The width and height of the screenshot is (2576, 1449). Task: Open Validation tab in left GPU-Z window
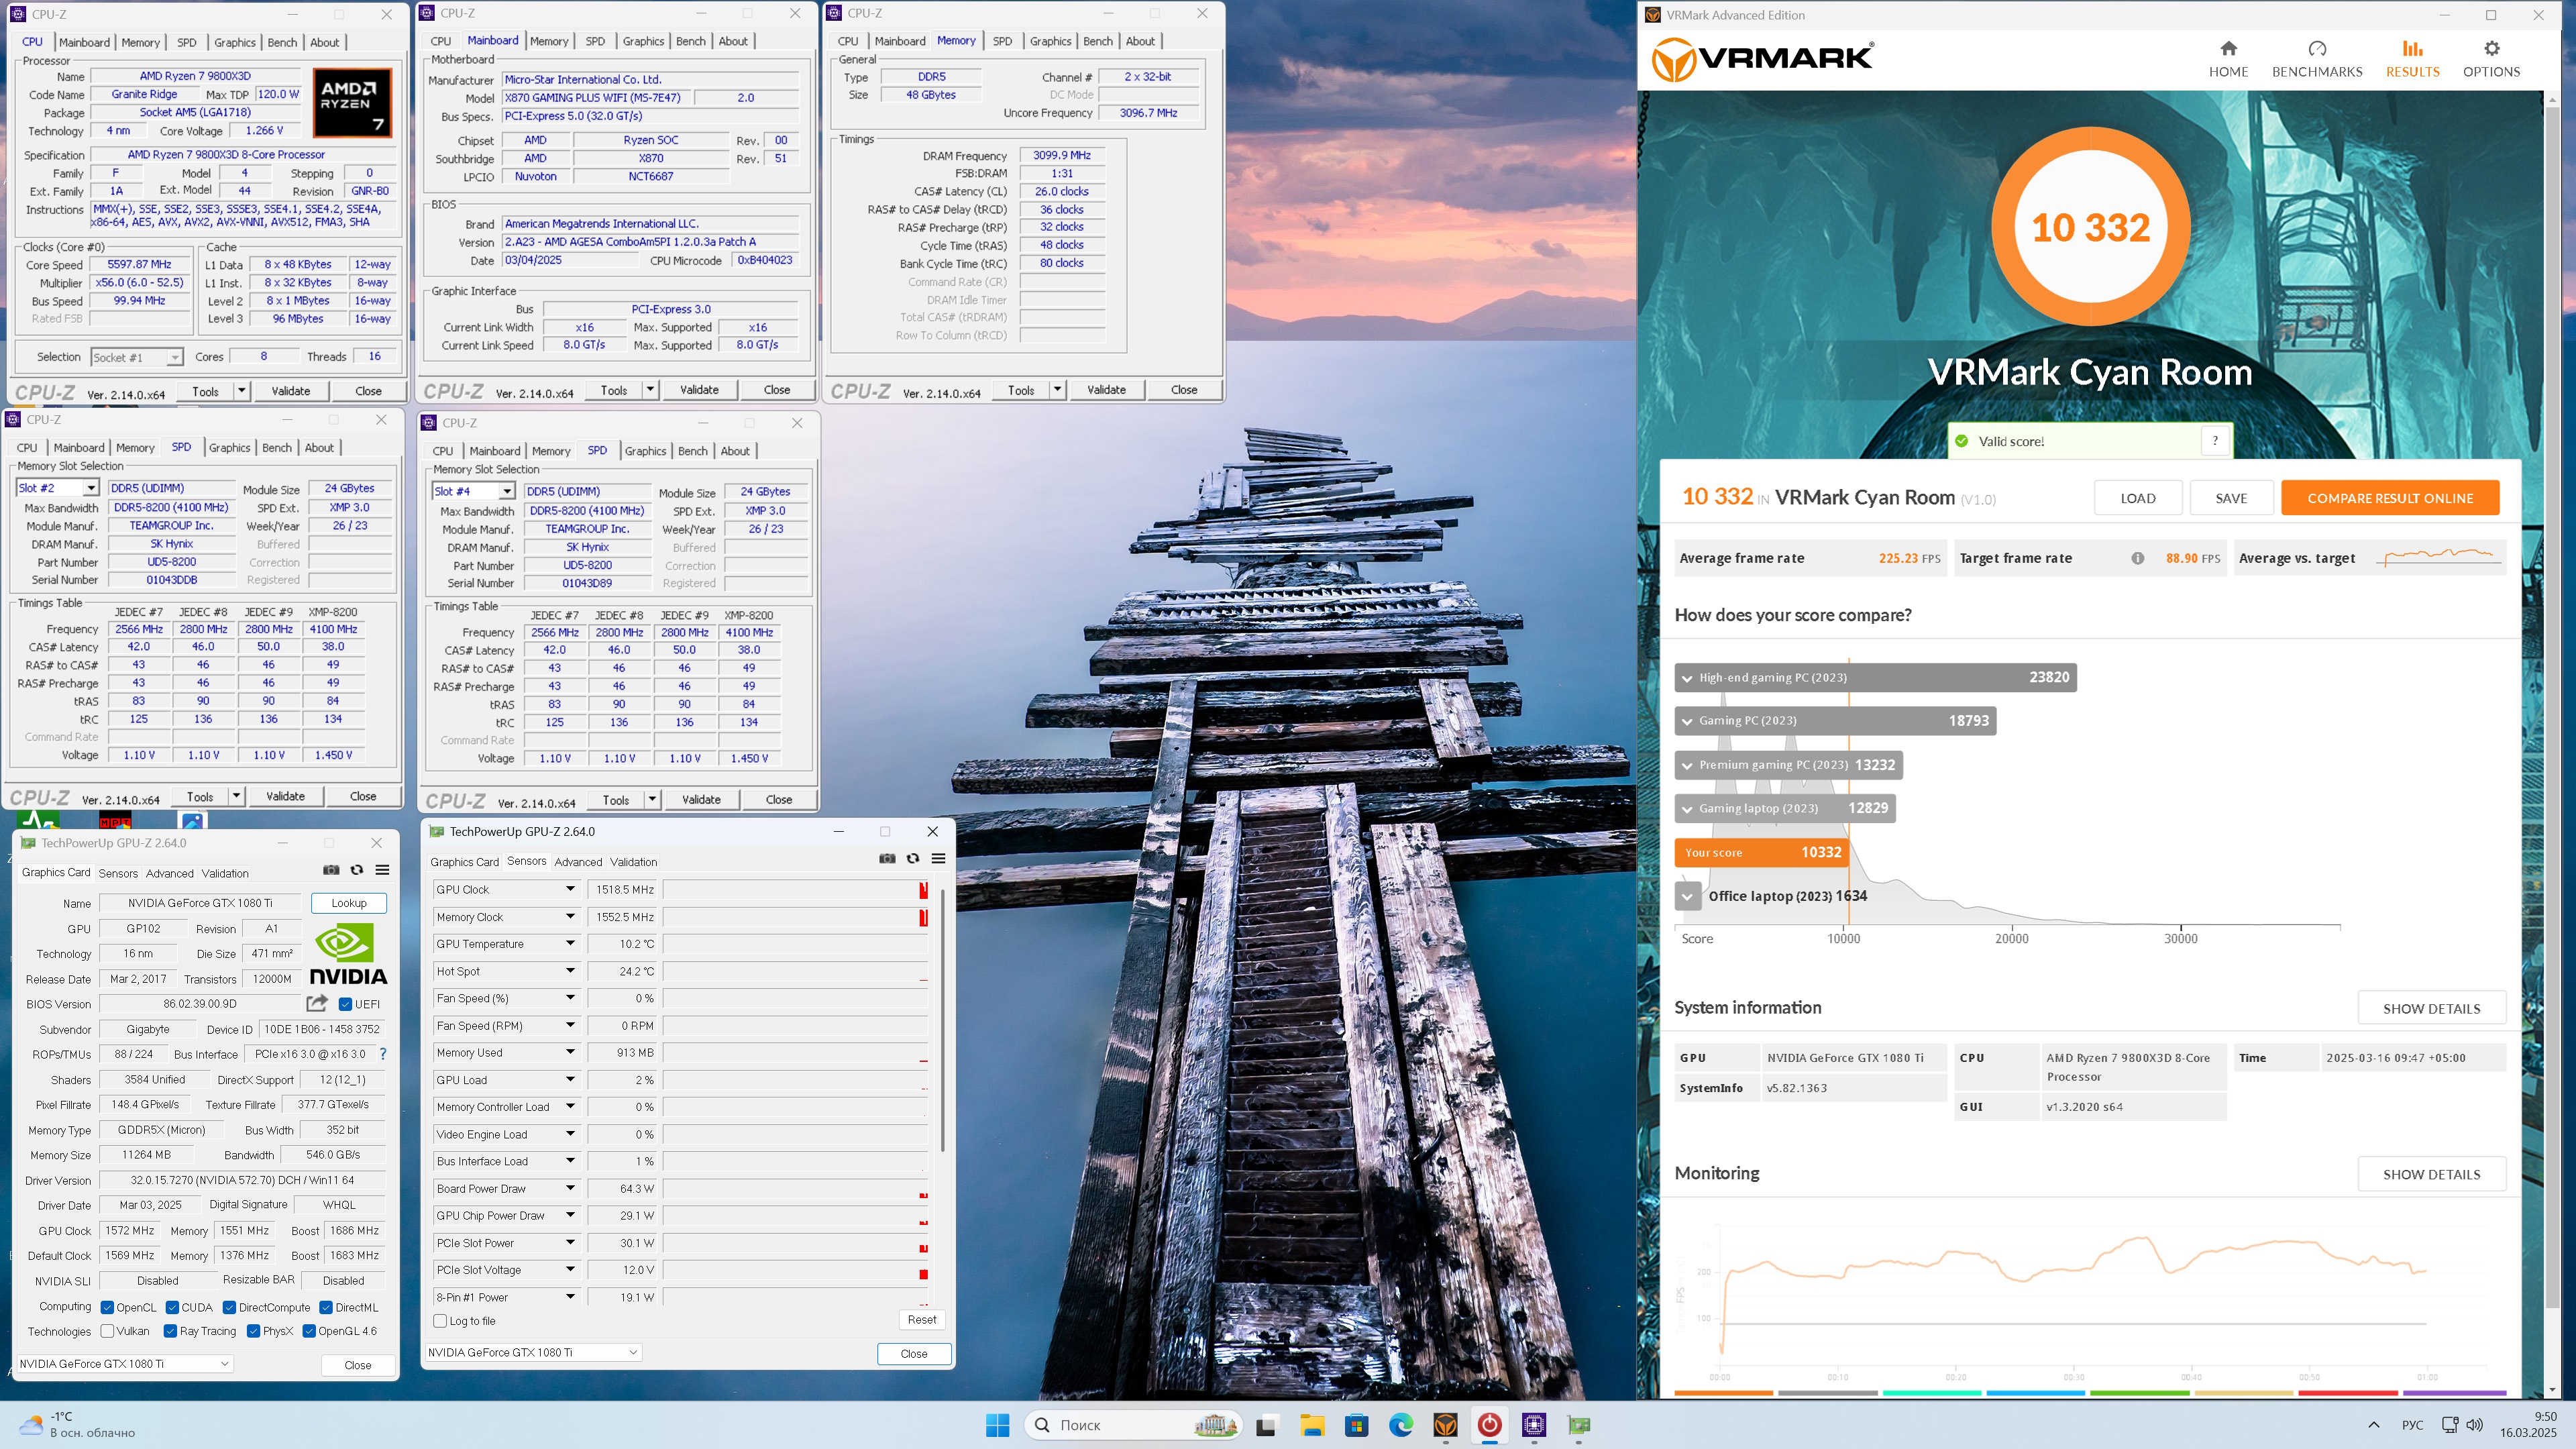tap(225, 873)
